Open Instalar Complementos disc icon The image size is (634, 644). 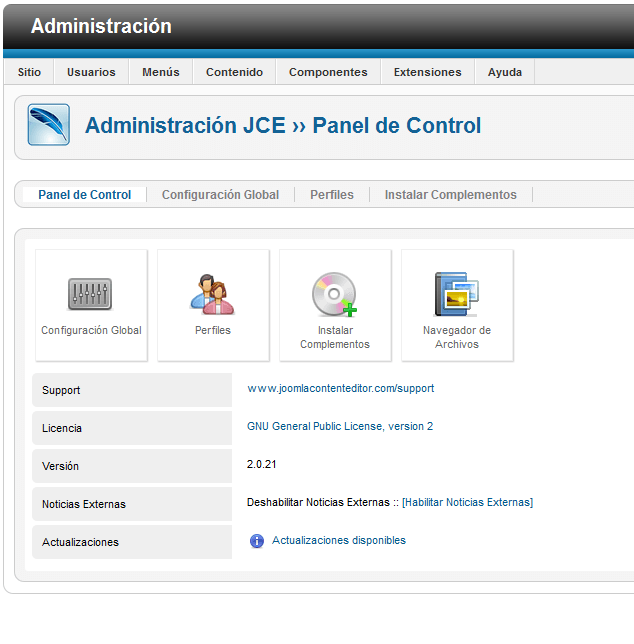[334, 294]
